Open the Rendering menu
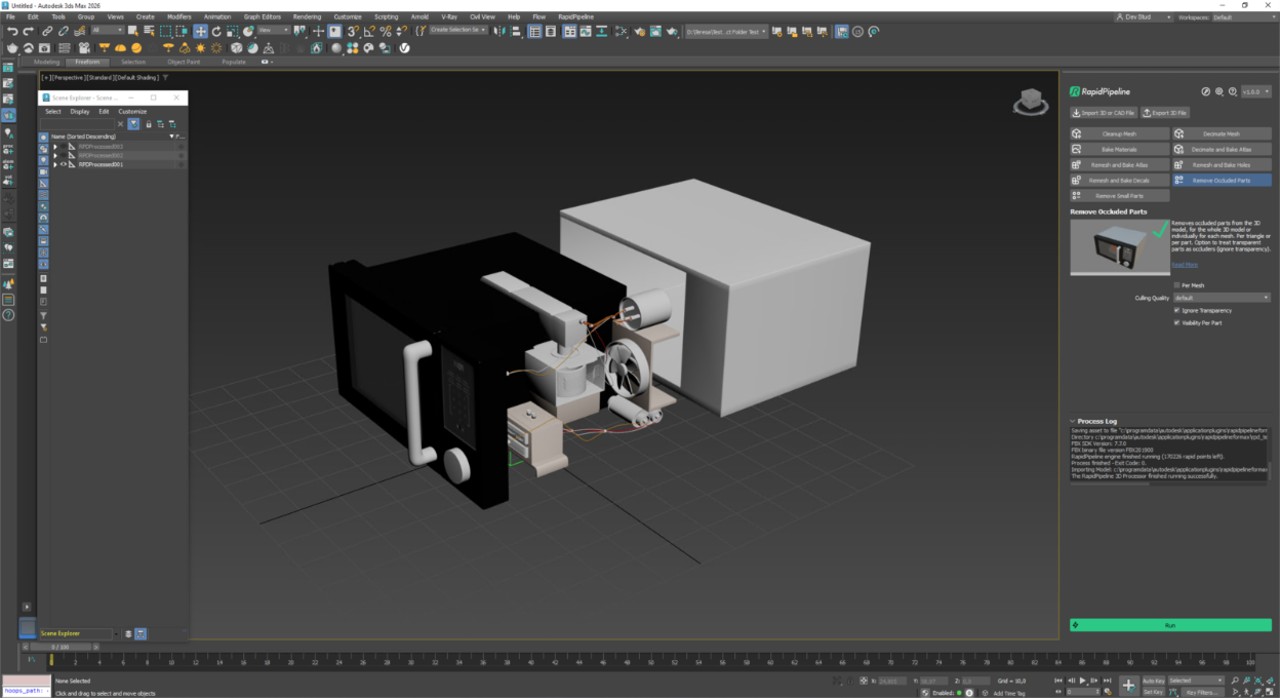This screenshot has width=1280, height=698. [307, 17]
